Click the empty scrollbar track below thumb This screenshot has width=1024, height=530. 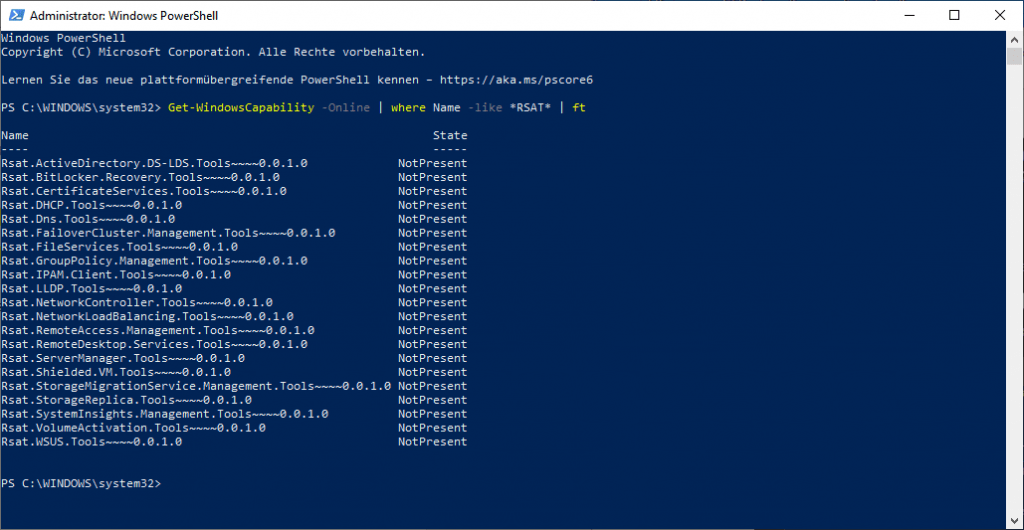1015,300
